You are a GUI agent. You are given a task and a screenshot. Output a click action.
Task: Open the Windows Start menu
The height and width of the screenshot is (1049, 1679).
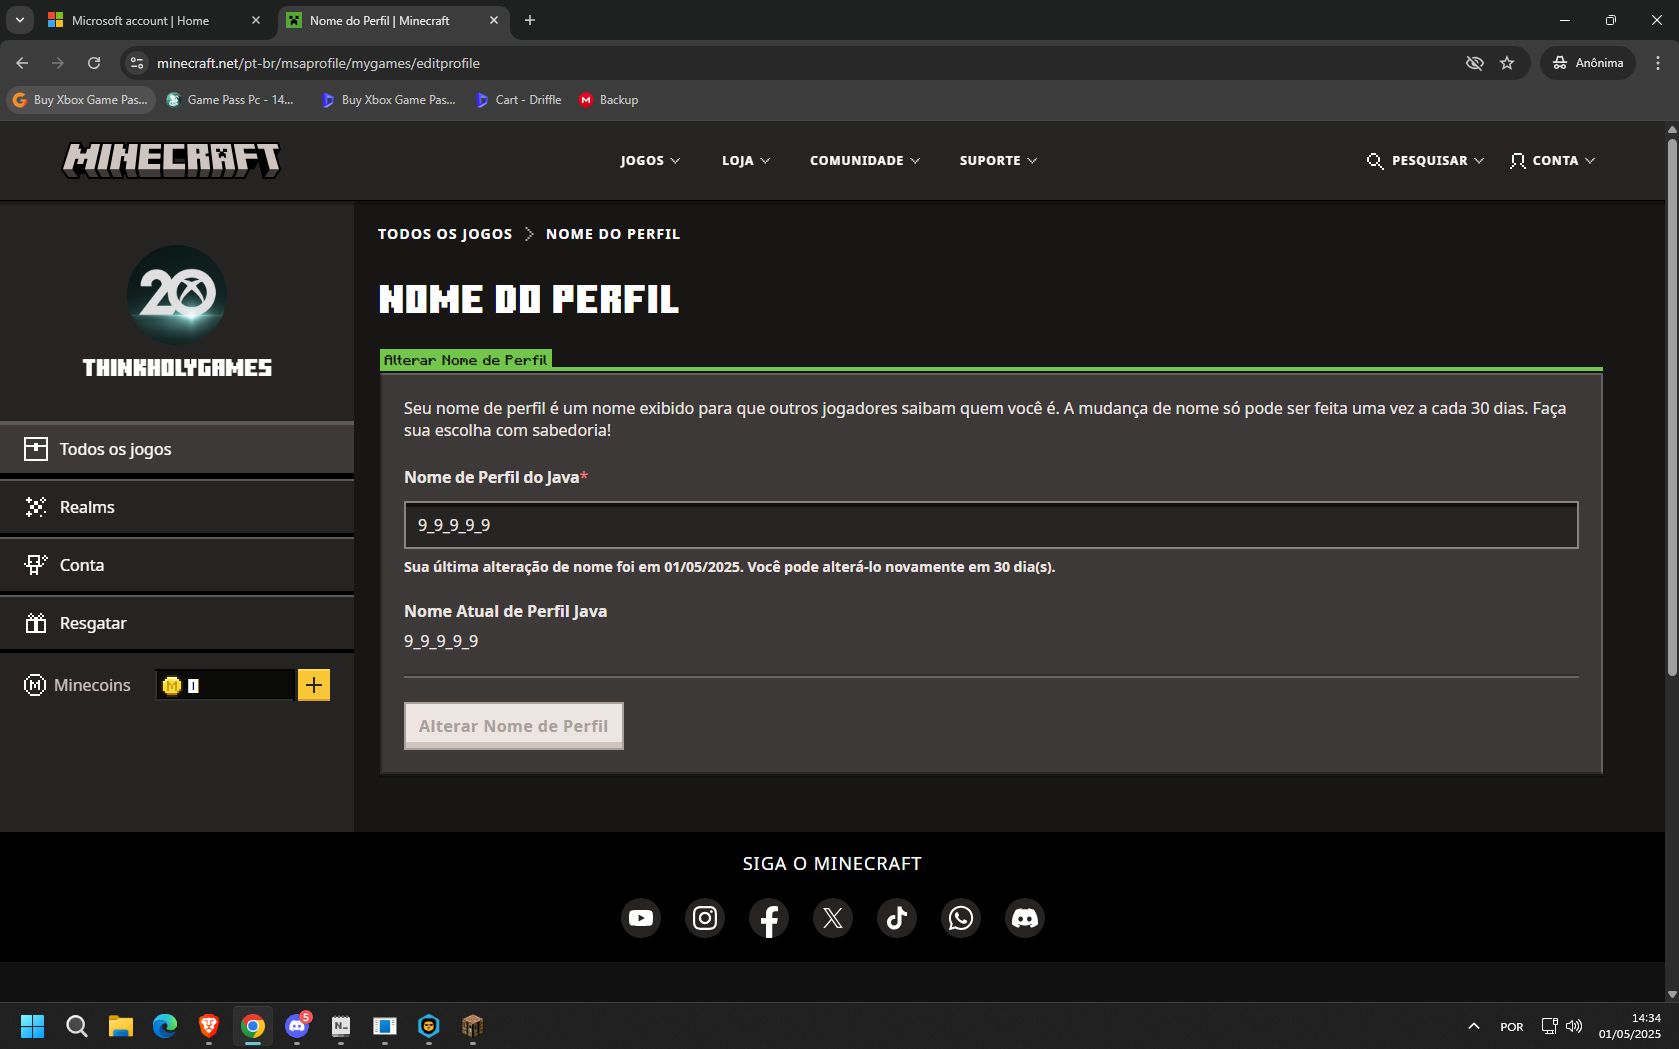[x=32, y=1026]
